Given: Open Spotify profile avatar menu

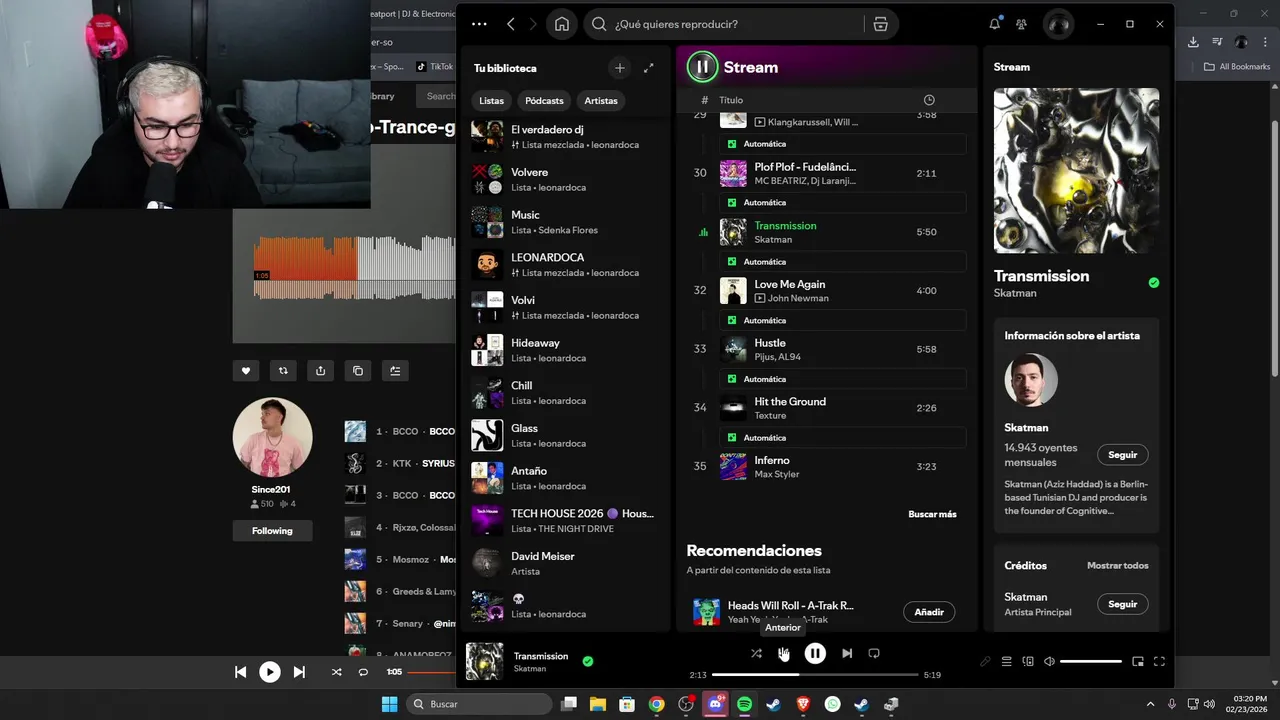Looking at the screenshot, I should 1058,24.
